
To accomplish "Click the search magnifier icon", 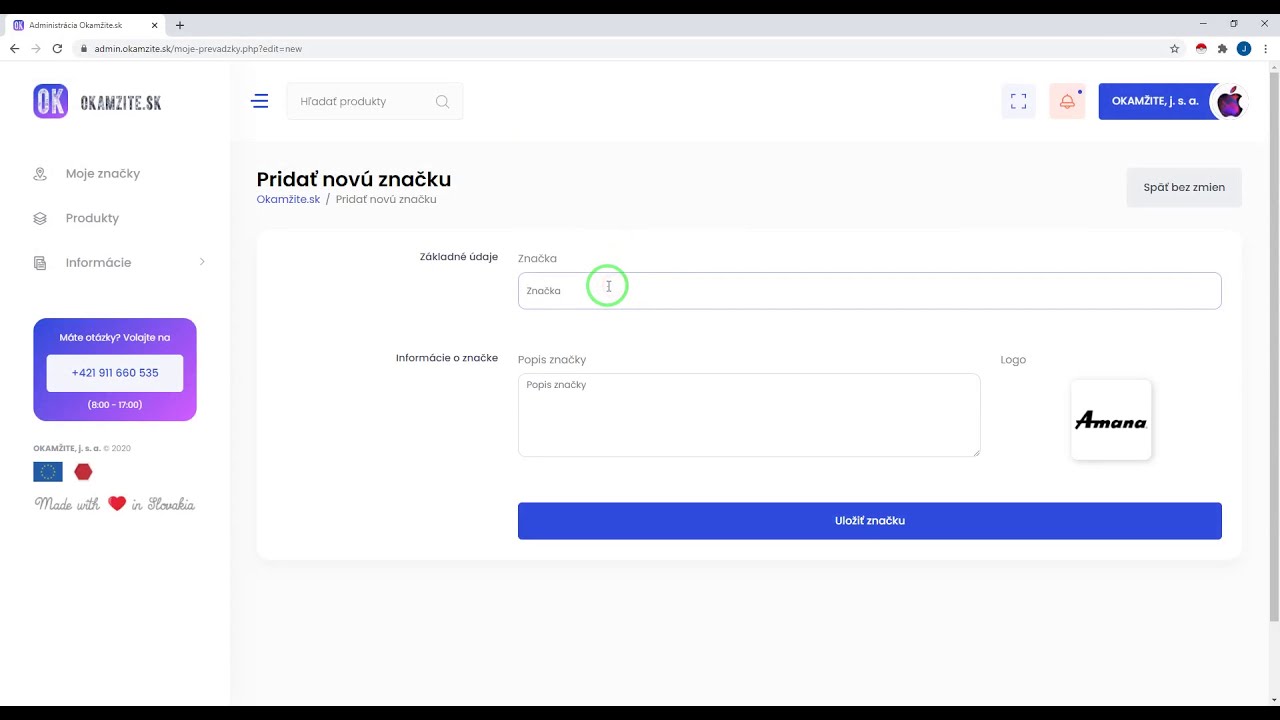I will point(442,101).
